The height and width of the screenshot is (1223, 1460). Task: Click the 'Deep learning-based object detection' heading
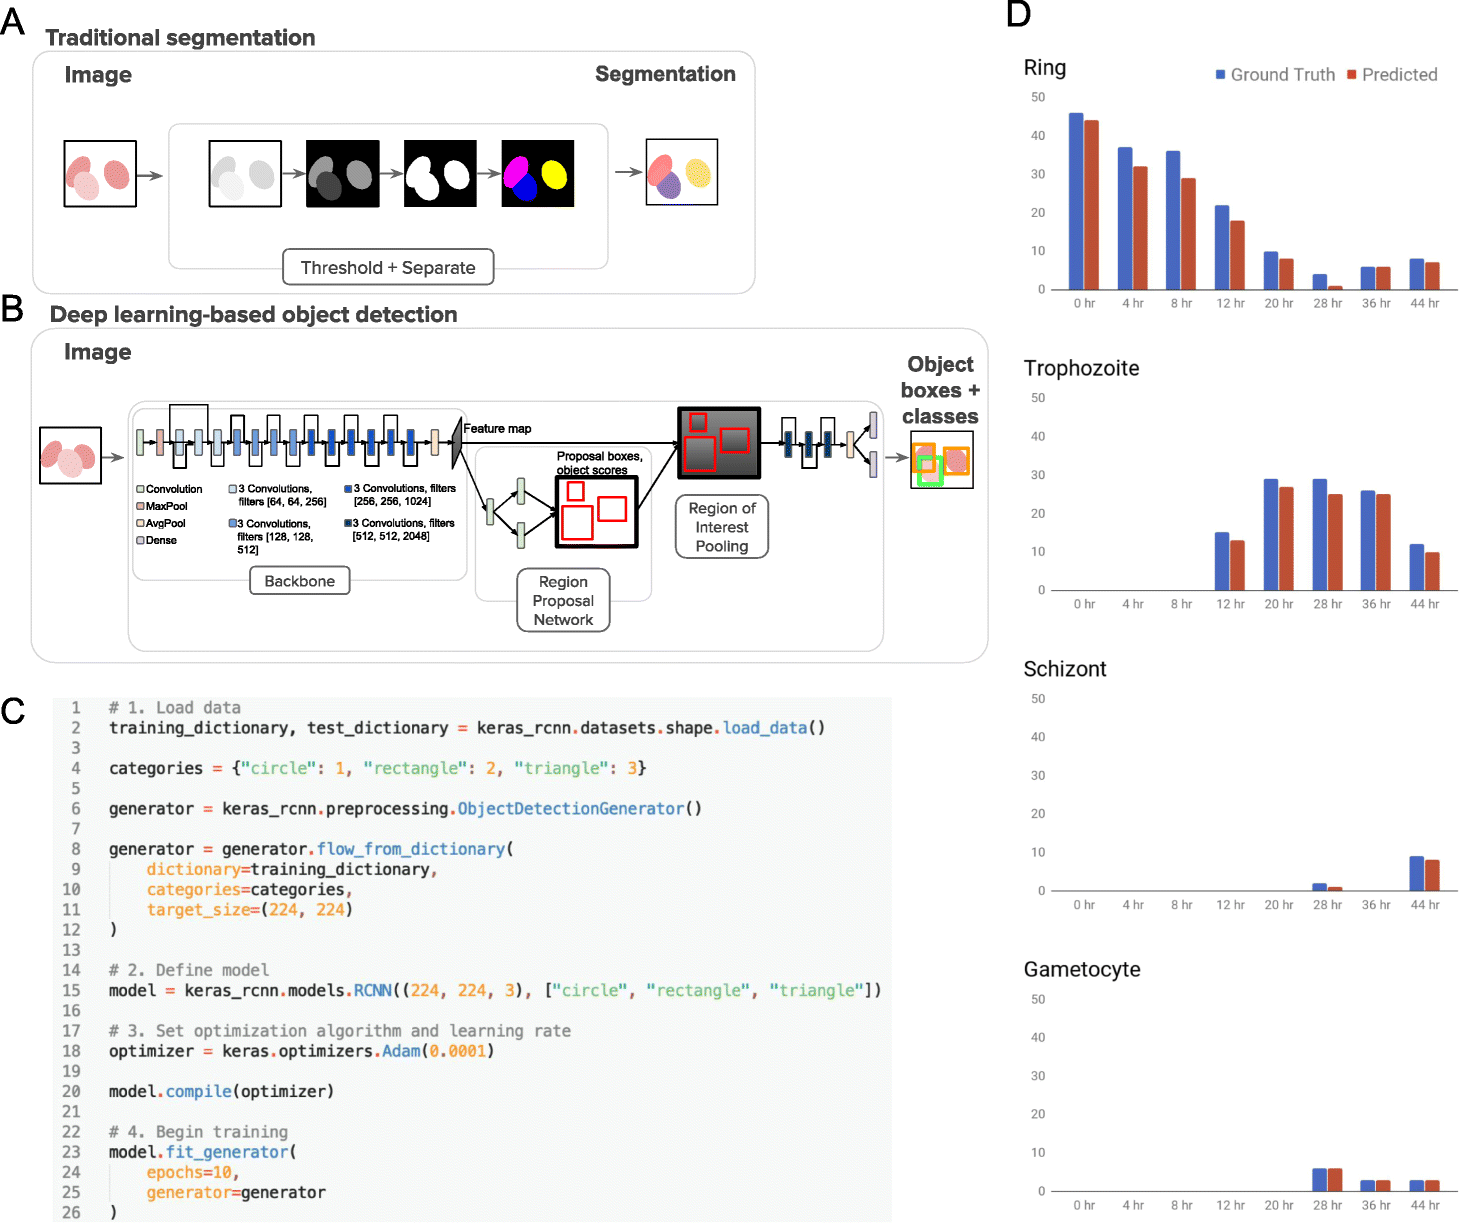point(254,315)
